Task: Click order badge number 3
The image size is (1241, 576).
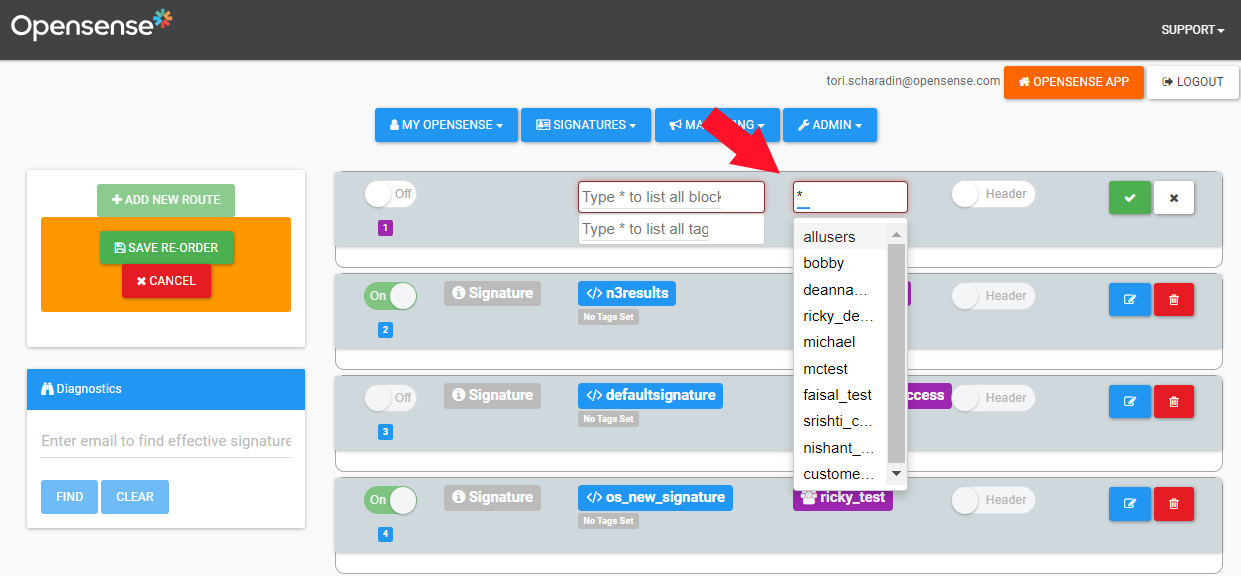Action: point(386,432)
